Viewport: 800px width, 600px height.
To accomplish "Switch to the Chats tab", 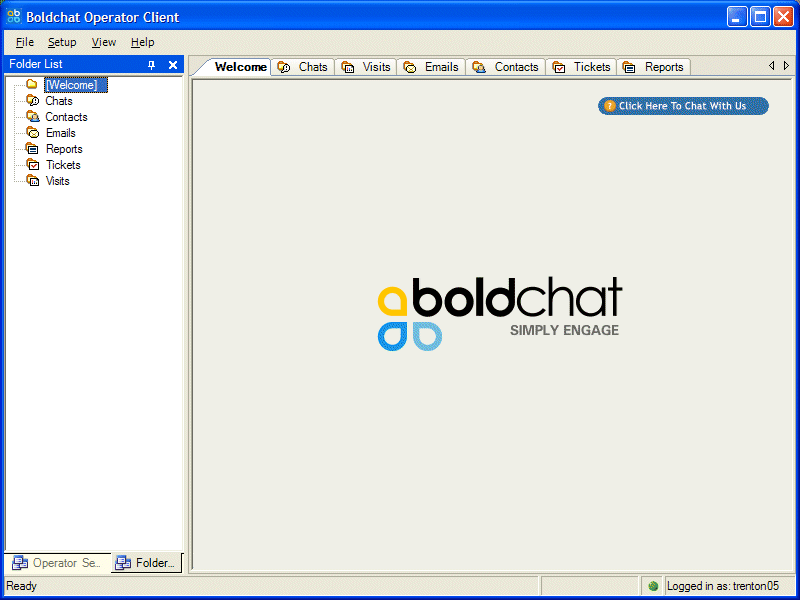I will click(303, 67).
